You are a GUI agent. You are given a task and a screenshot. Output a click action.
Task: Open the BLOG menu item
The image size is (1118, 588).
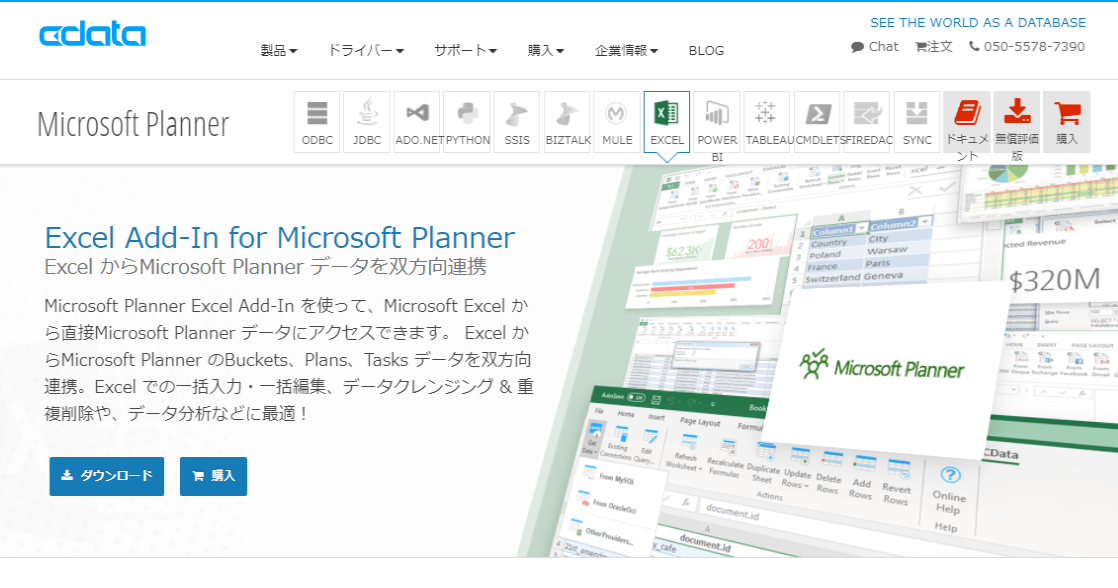[x=707, y=51]
